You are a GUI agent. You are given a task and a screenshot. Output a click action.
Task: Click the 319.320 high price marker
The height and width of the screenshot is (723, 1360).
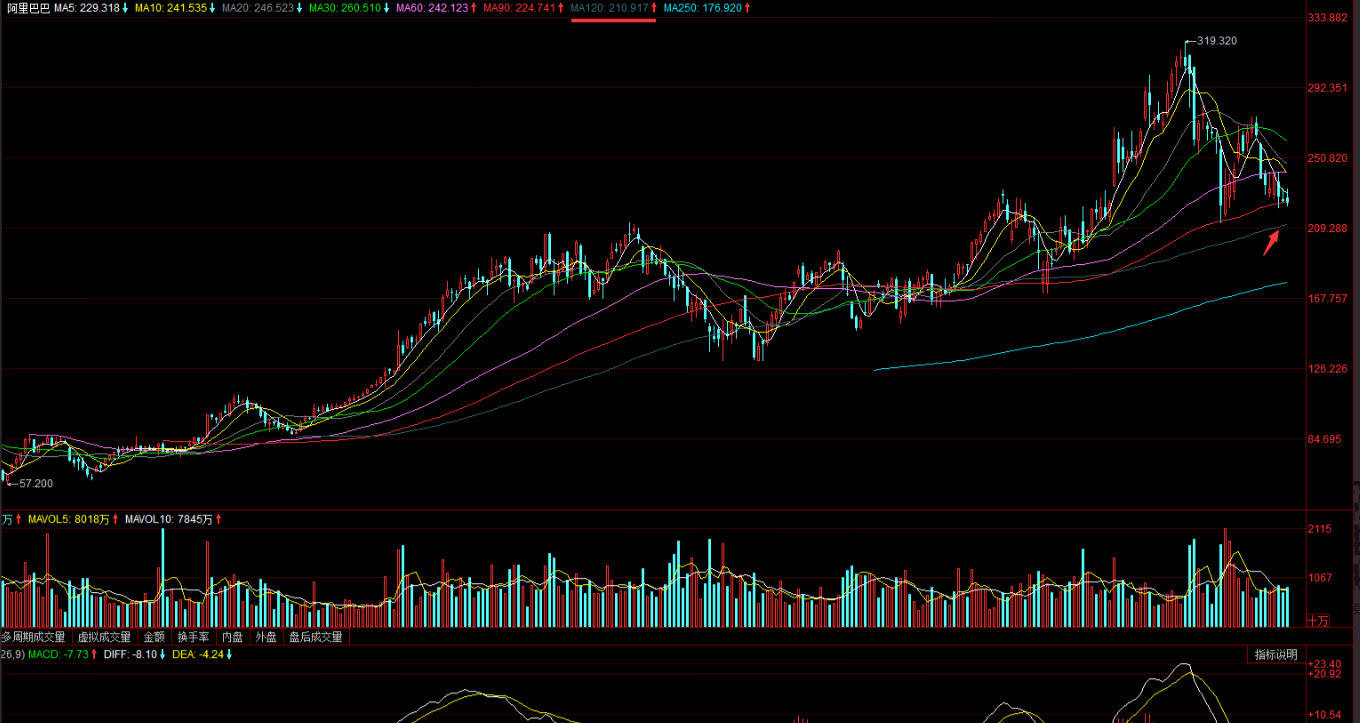coord(1216,41)
